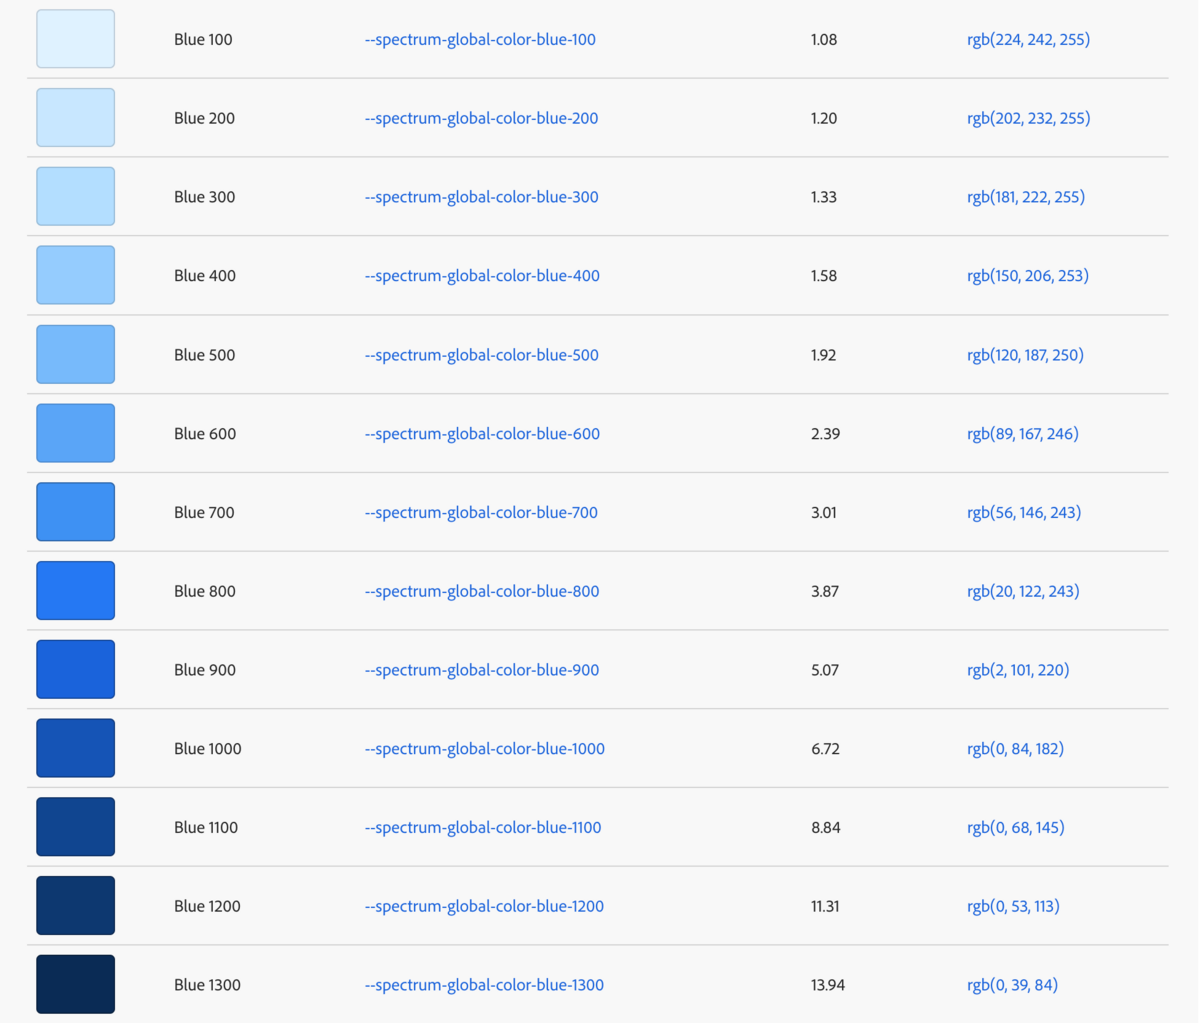Click the contrast value 1.33
Image resolution: width=1200 pixels, height=1023 pixels.
click(x=824, y=197)
